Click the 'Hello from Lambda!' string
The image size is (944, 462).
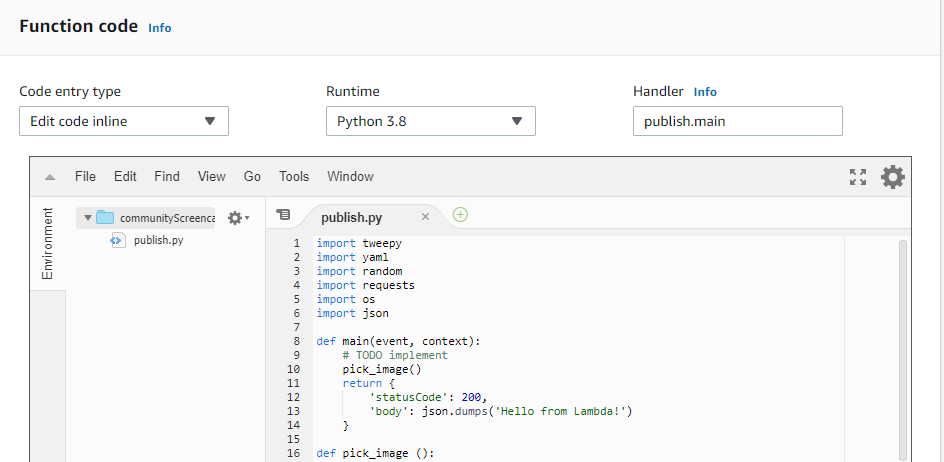click(560, 411)
